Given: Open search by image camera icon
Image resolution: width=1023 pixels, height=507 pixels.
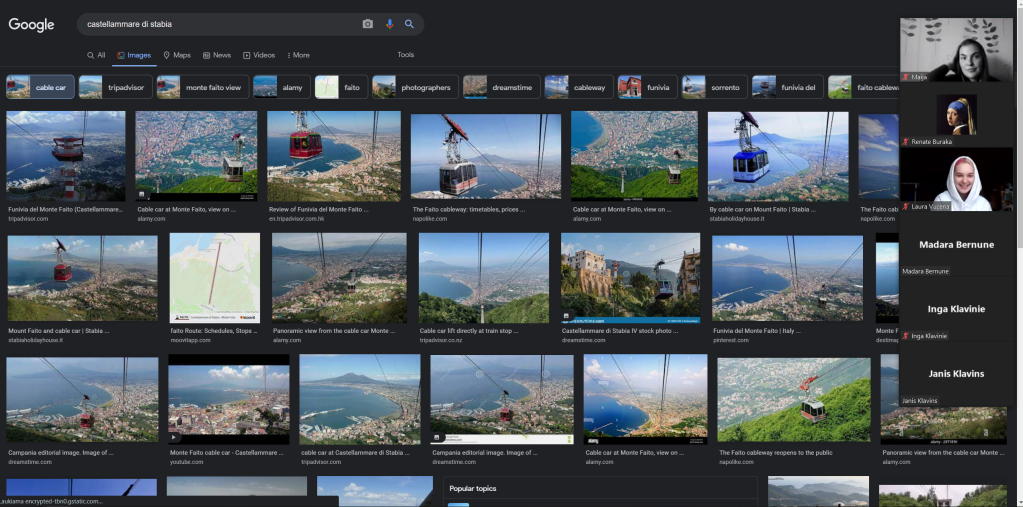Looking at the screenshot, I should (x=367, y=24).
